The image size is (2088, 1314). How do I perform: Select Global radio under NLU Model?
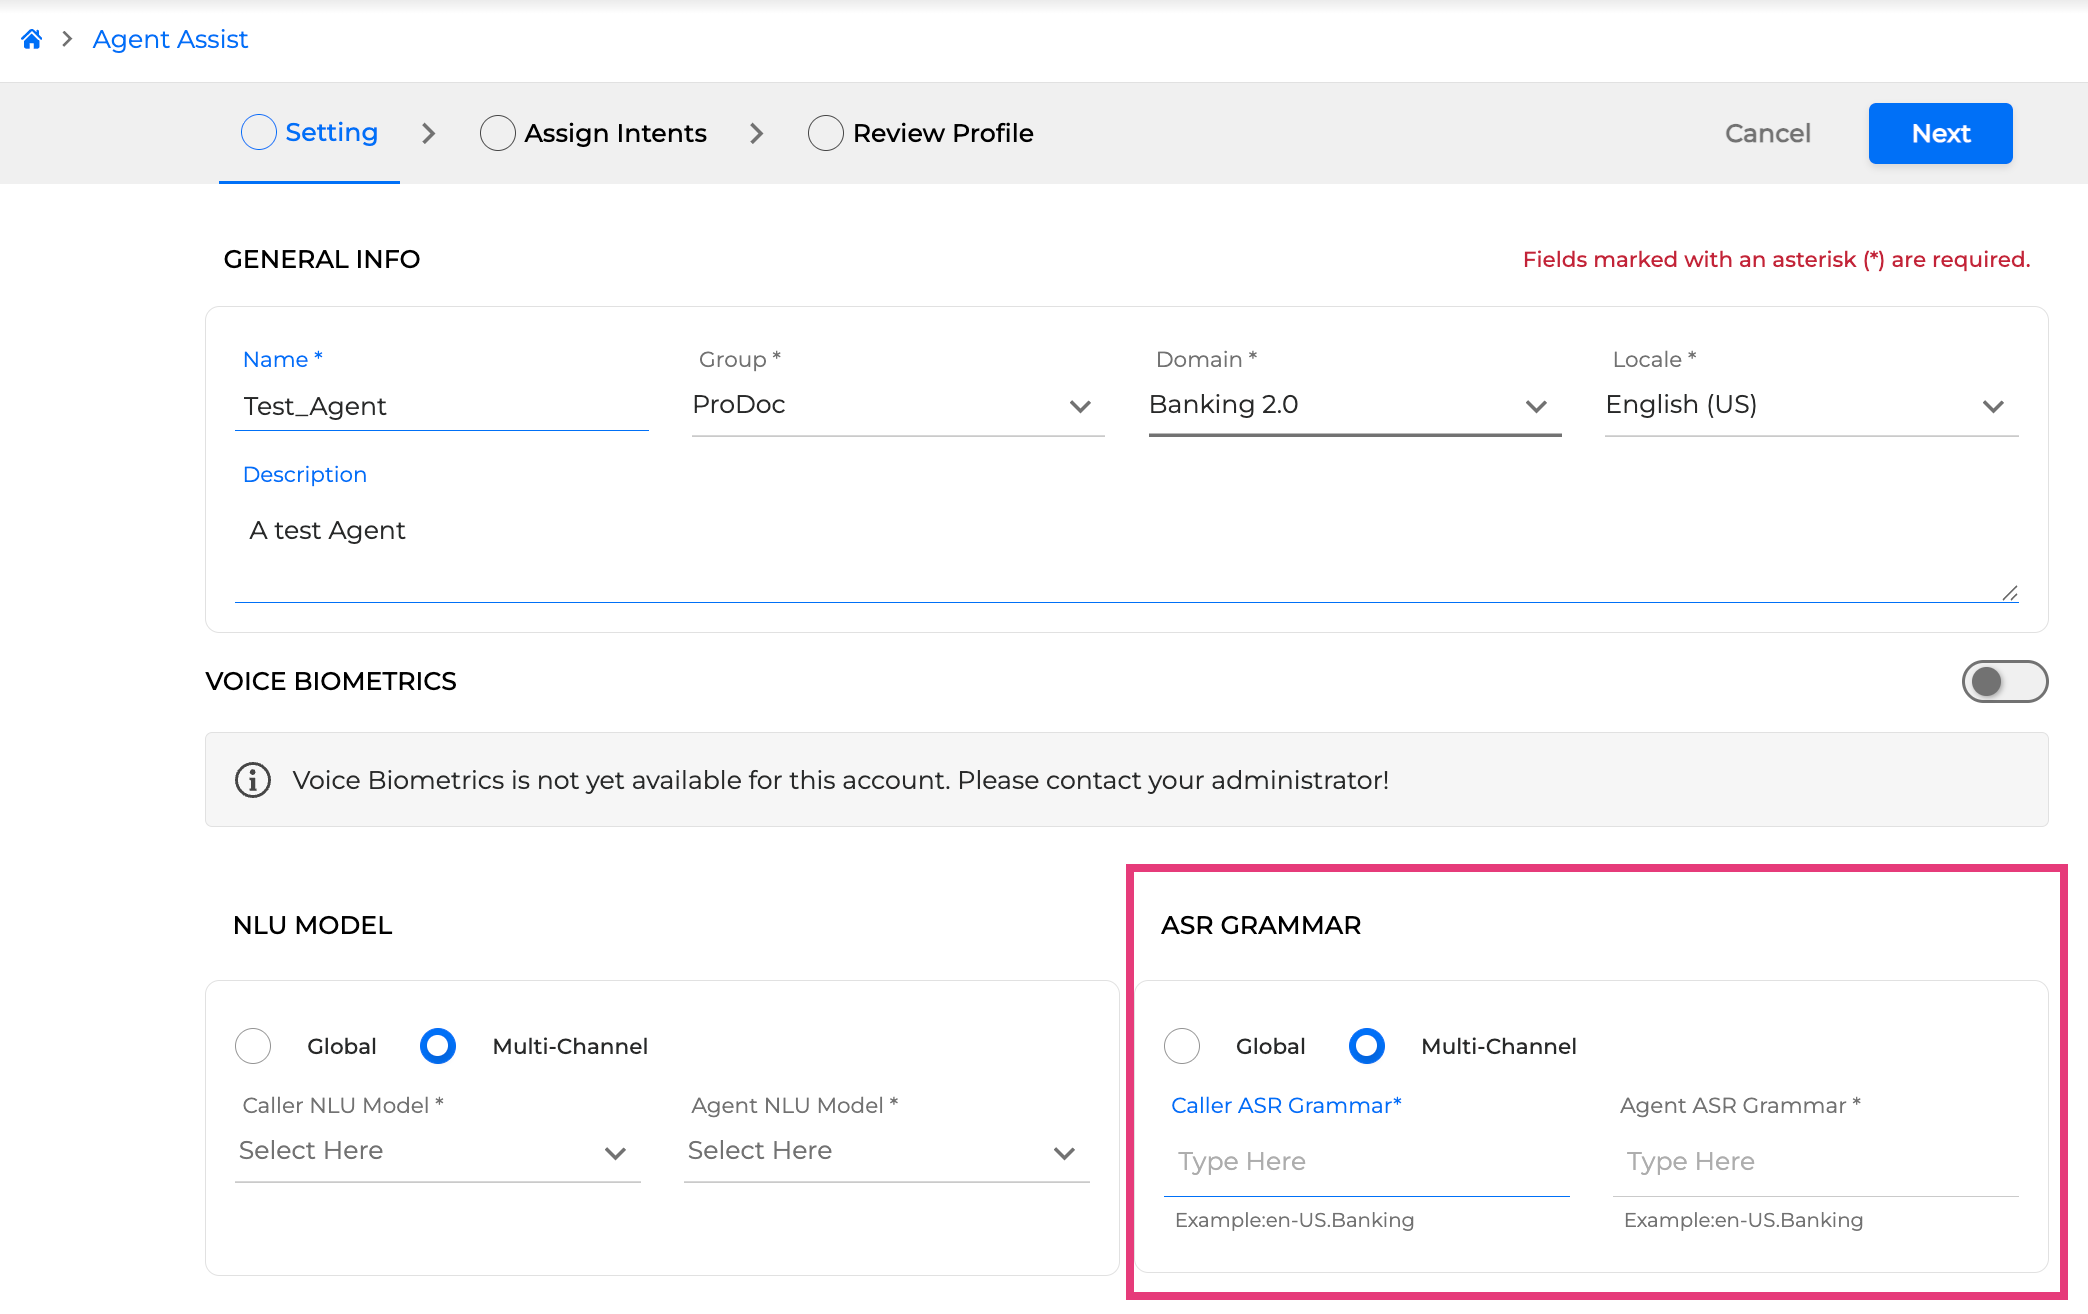253,1046
